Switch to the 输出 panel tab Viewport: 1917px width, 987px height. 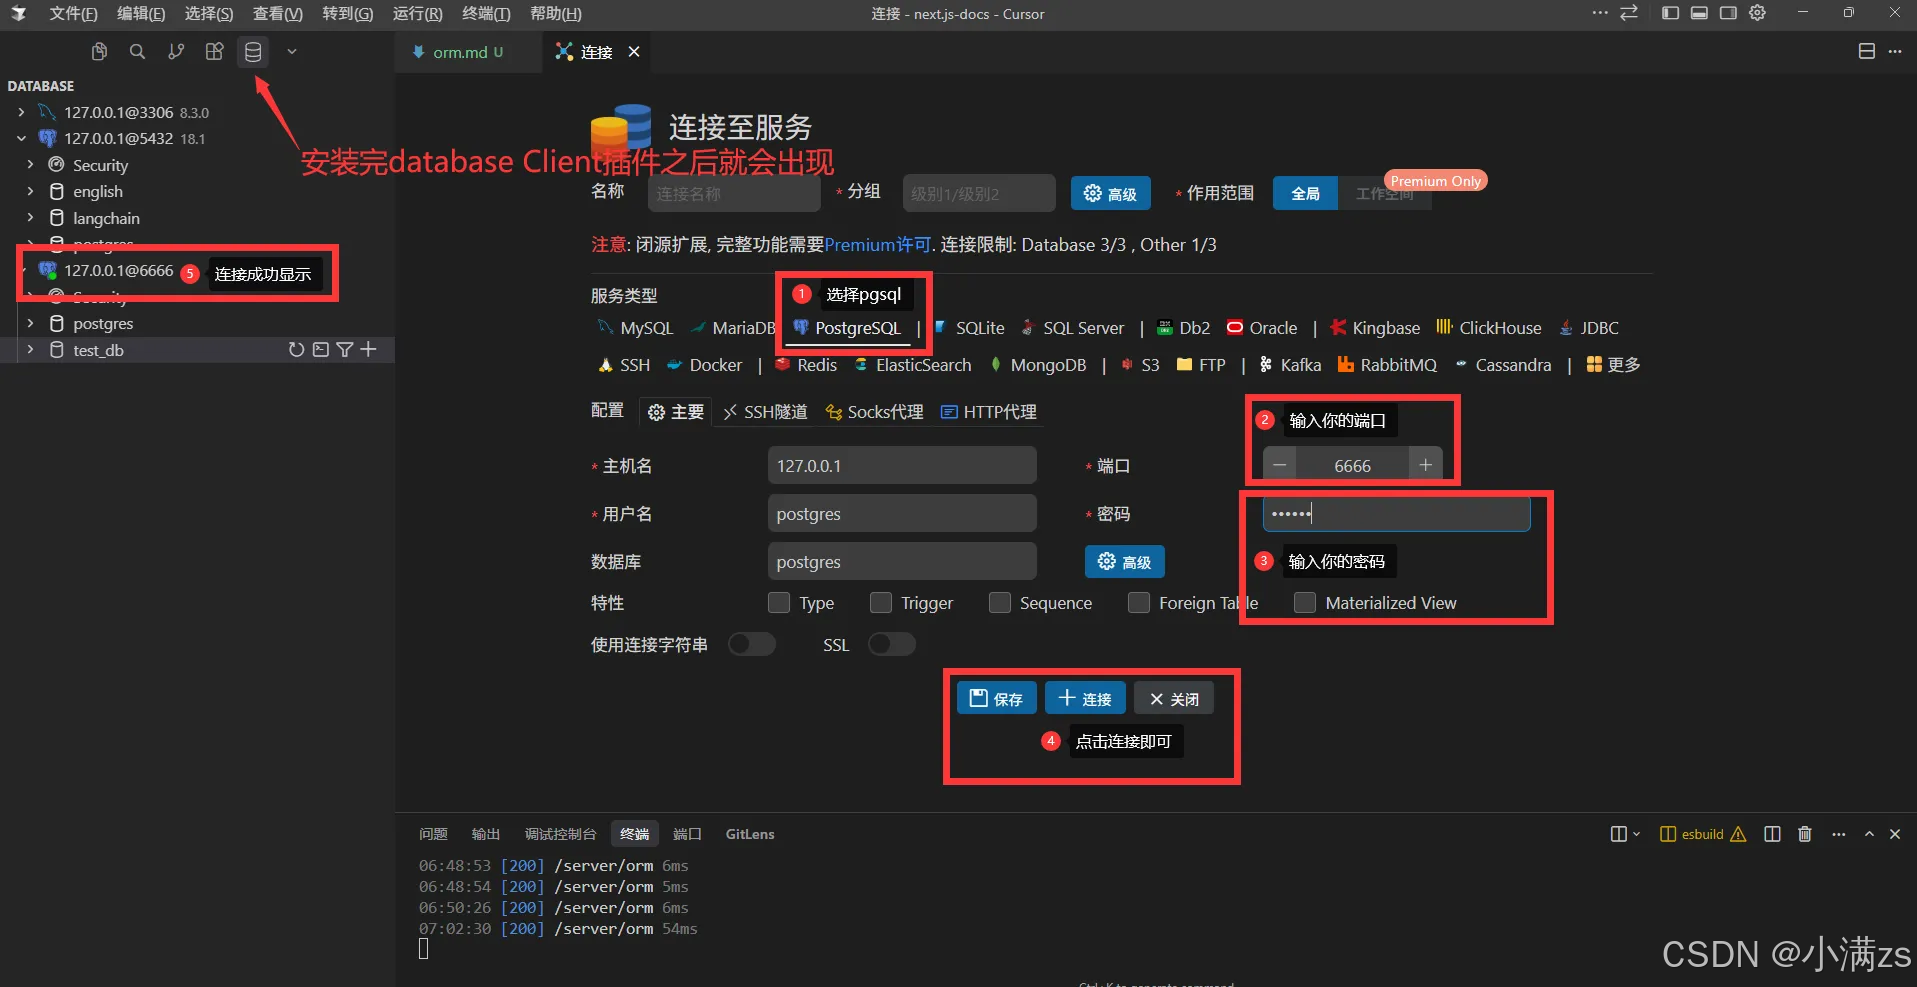(486, 834)
